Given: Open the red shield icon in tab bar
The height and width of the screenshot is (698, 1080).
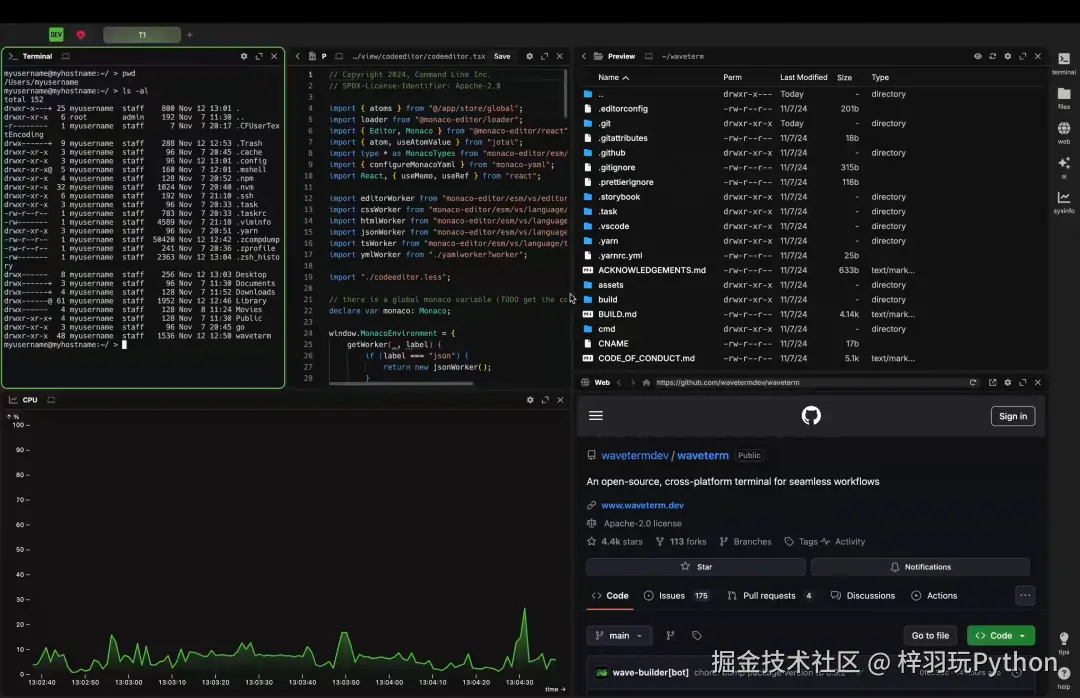Looking at the screenshot, I should [81, 34].
